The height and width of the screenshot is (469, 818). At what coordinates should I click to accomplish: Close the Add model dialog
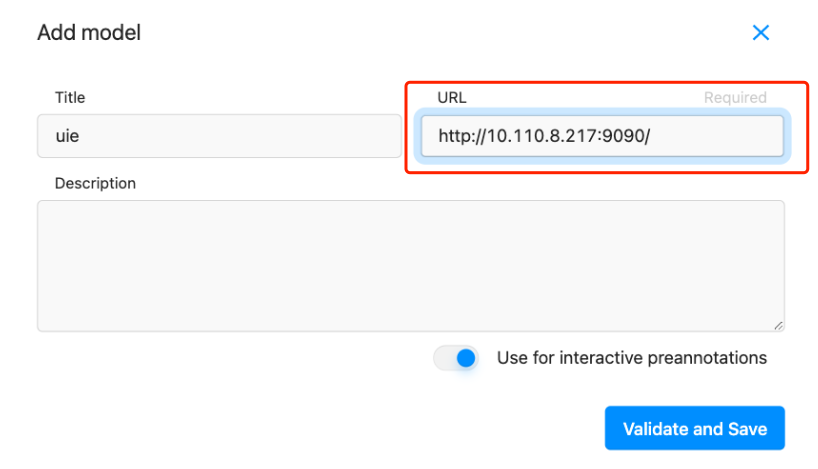[761, 33]
